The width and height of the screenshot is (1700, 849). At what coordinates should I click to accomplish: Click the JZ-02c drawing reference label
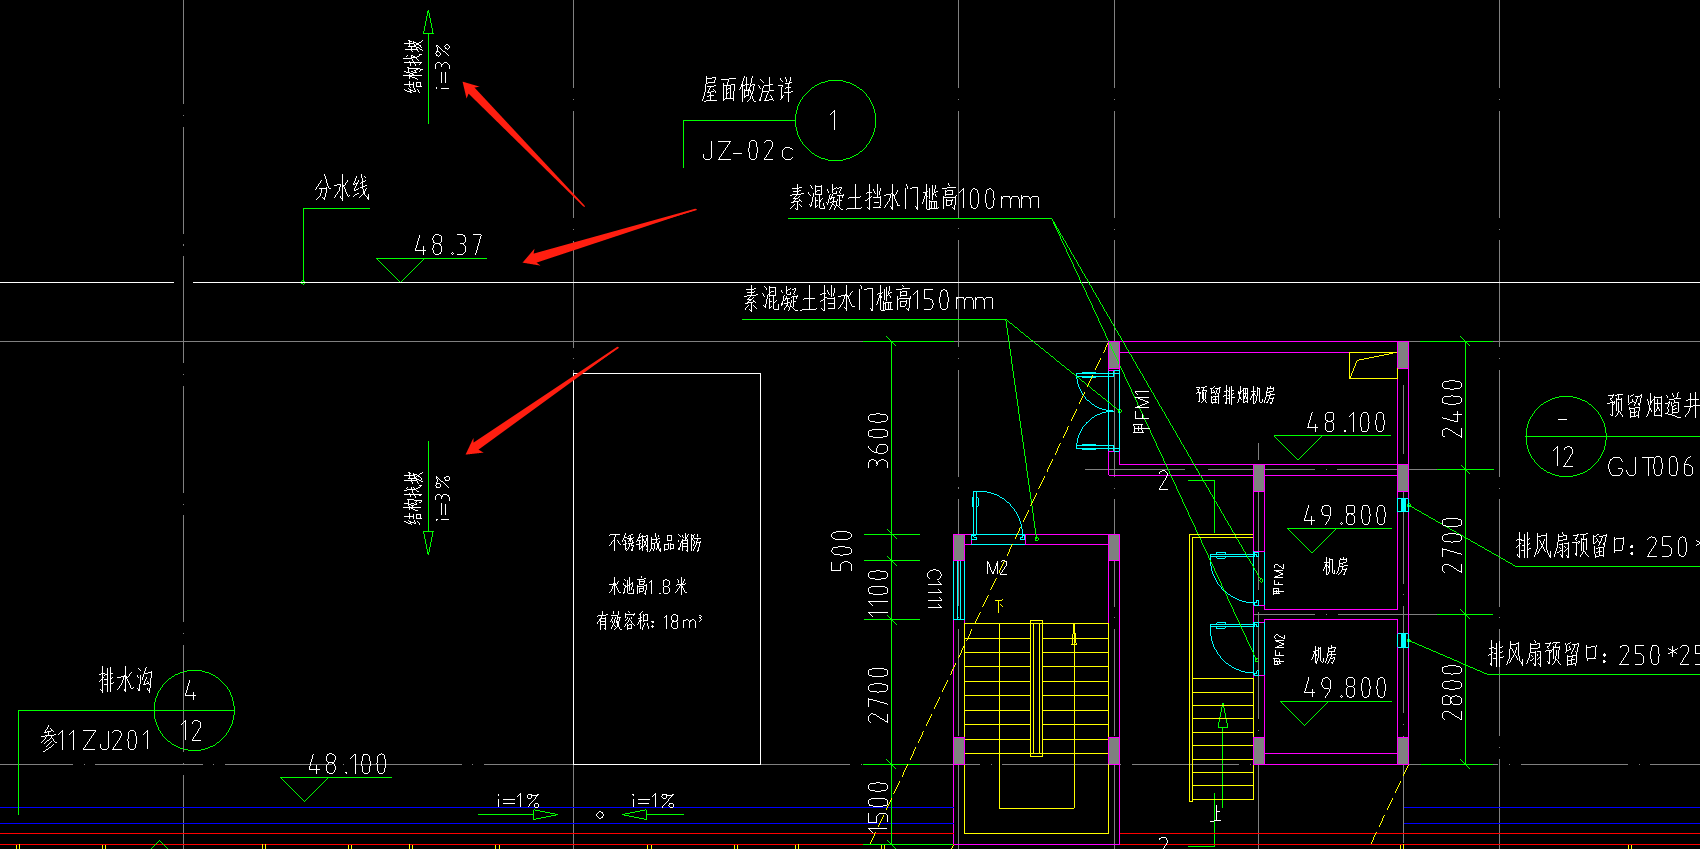coord(748,151)
